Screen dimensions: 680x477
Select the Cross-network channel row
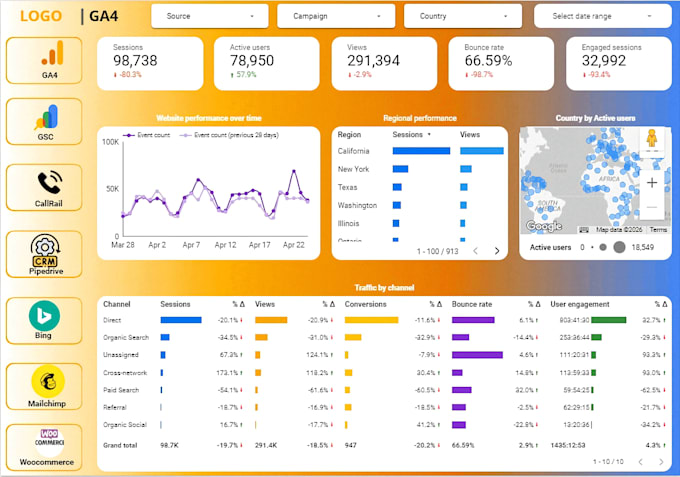click(385, 372)
